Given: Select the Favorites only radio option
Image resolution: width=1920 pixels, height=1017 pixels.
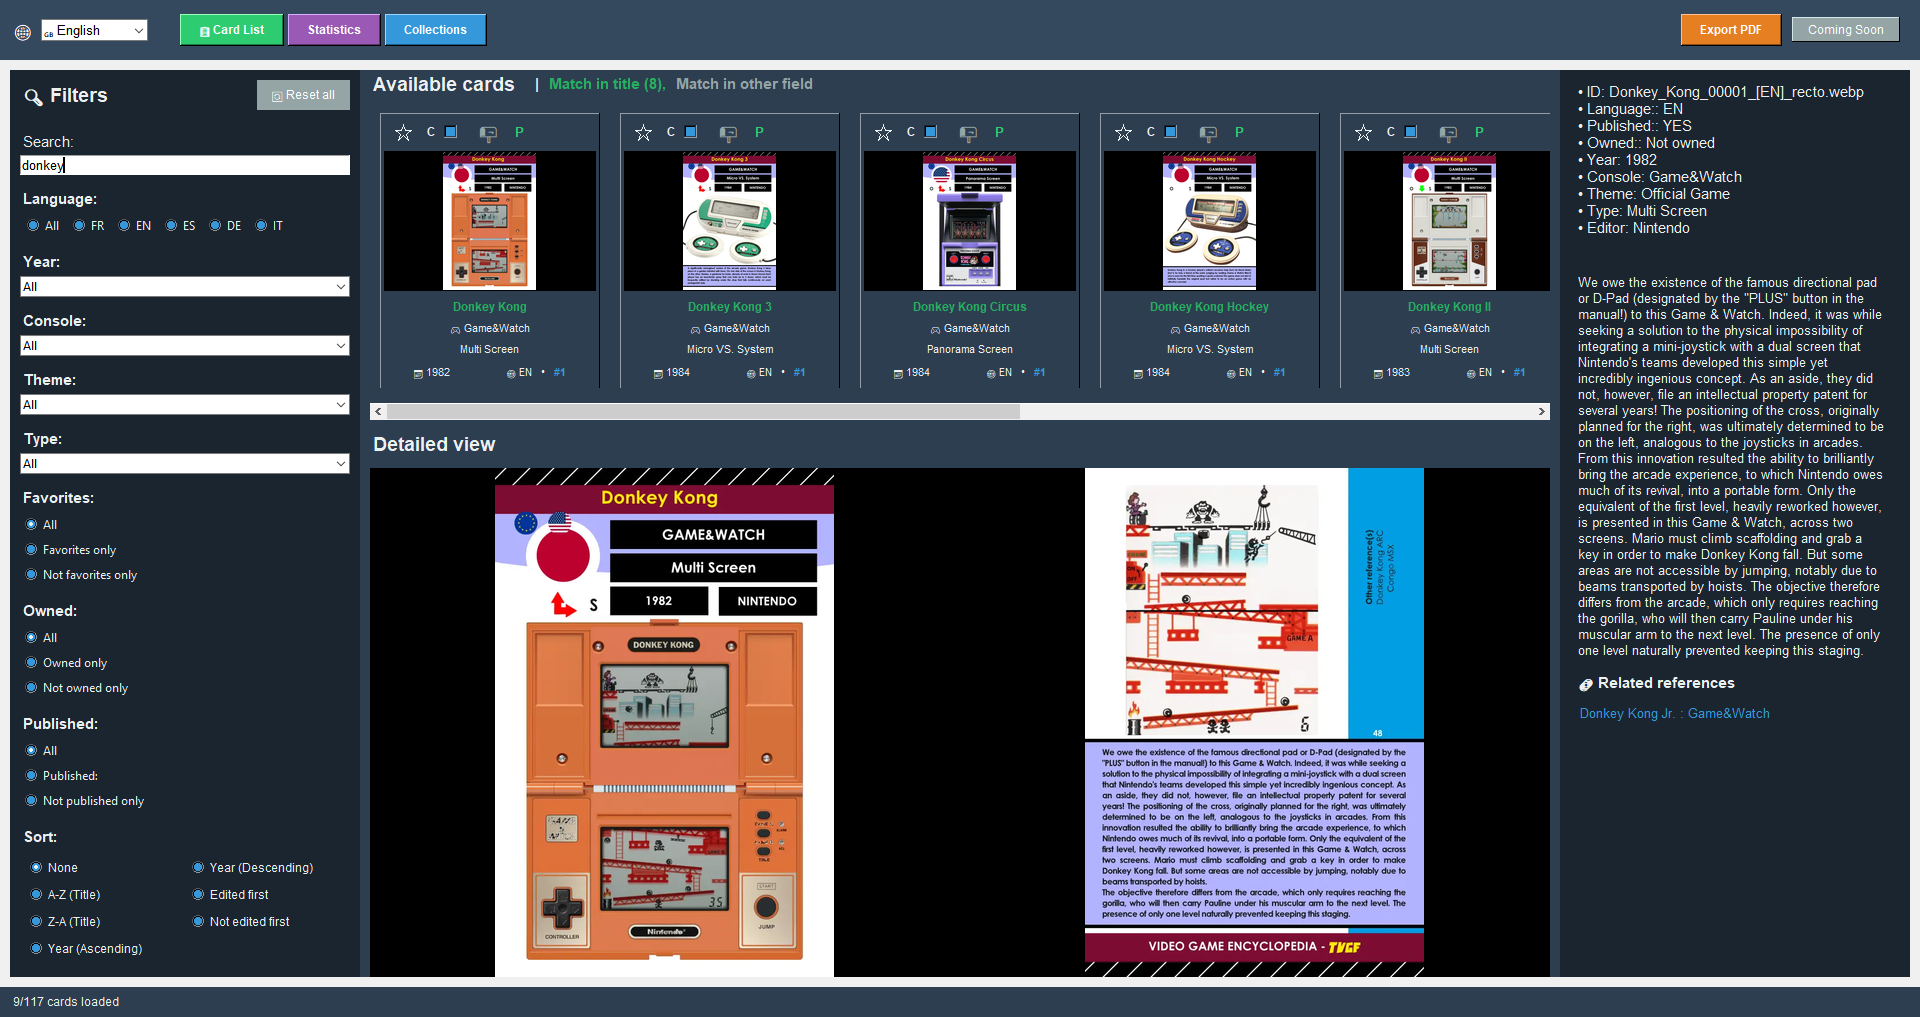Looking at the screenshot, I should click(32, 550).
